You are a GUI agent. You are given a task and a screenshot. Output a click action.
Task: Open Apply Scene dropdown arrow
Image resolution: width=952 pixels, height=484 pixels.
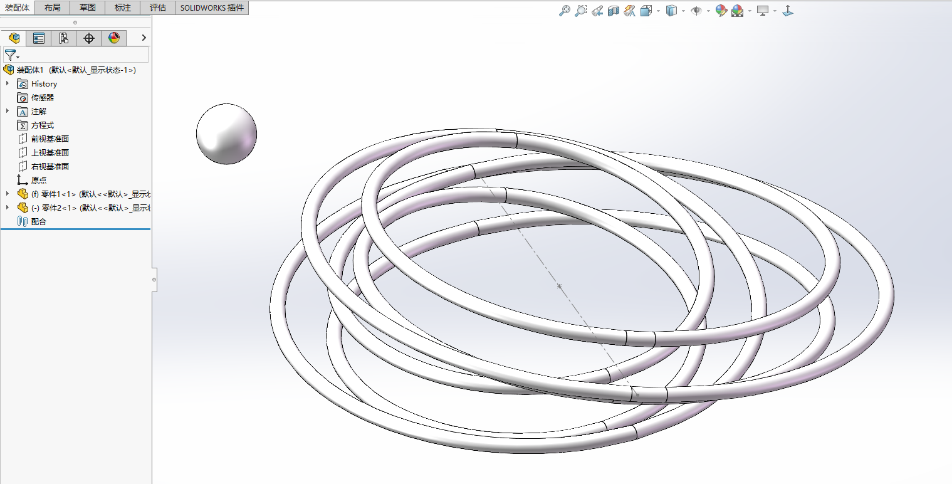click(750, 11)
